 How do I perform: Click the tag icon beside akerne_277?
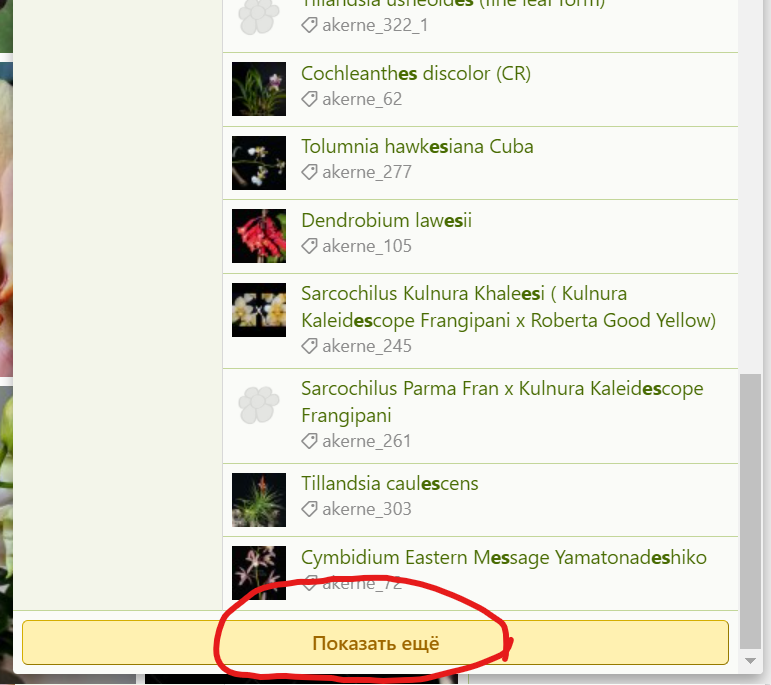click(309, 172)
